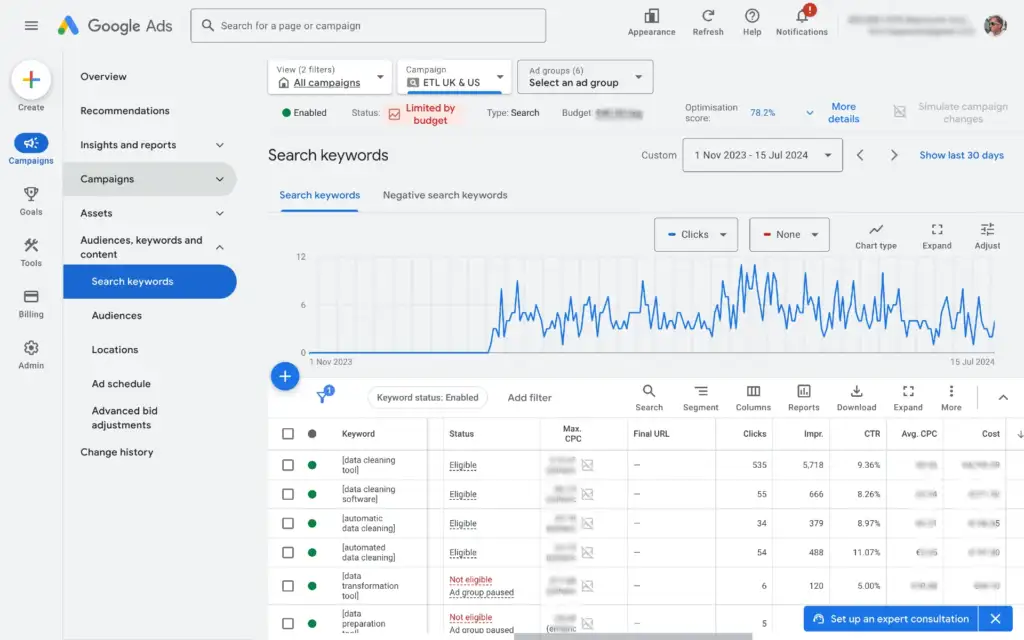Click the search for a page or campaign field
Image resolution: width=1024 pixels, height=640 pixels.
(x=368, y=25)
